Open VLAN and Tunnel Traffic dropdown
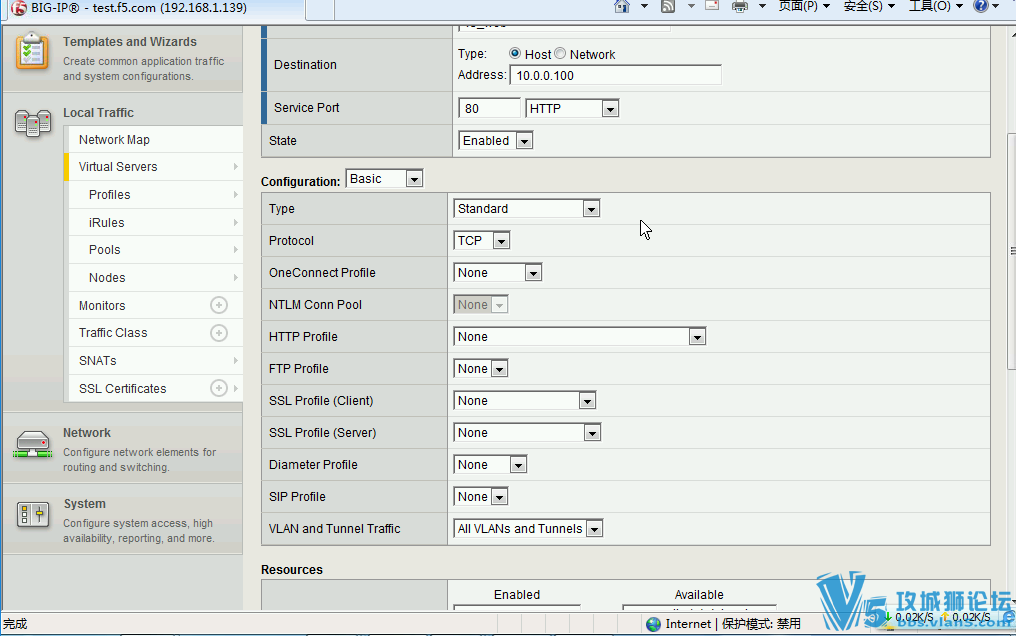Screen dimensions: 1016x636 (x=528, y=529)
